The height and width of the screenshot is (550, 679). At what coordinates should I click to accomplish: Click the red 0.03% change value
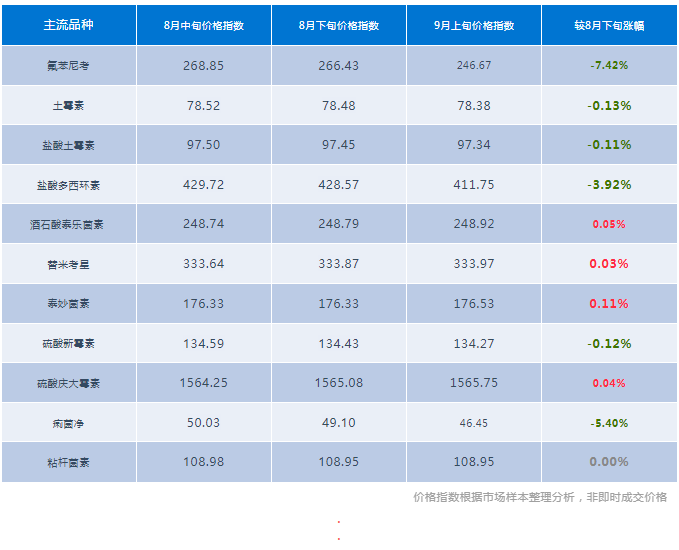609,263
